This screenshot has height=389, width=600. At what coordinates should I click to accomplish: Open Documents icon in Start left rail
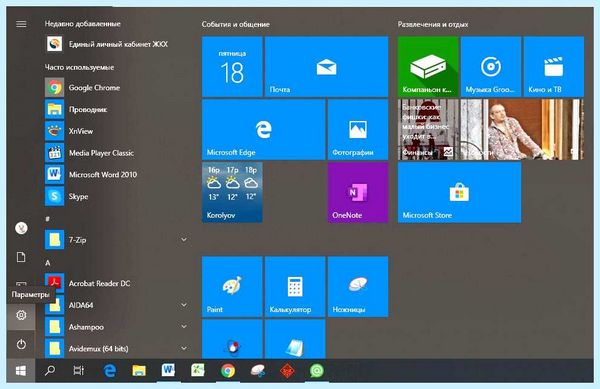pos(21,257)
